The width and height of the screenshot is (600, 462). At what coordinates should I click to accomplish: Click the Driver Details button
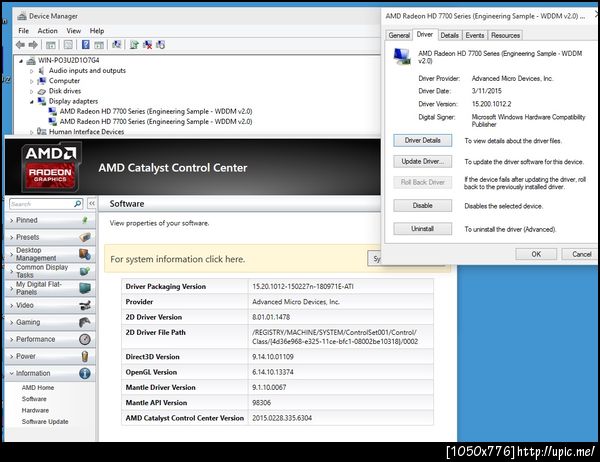(422, 140)
